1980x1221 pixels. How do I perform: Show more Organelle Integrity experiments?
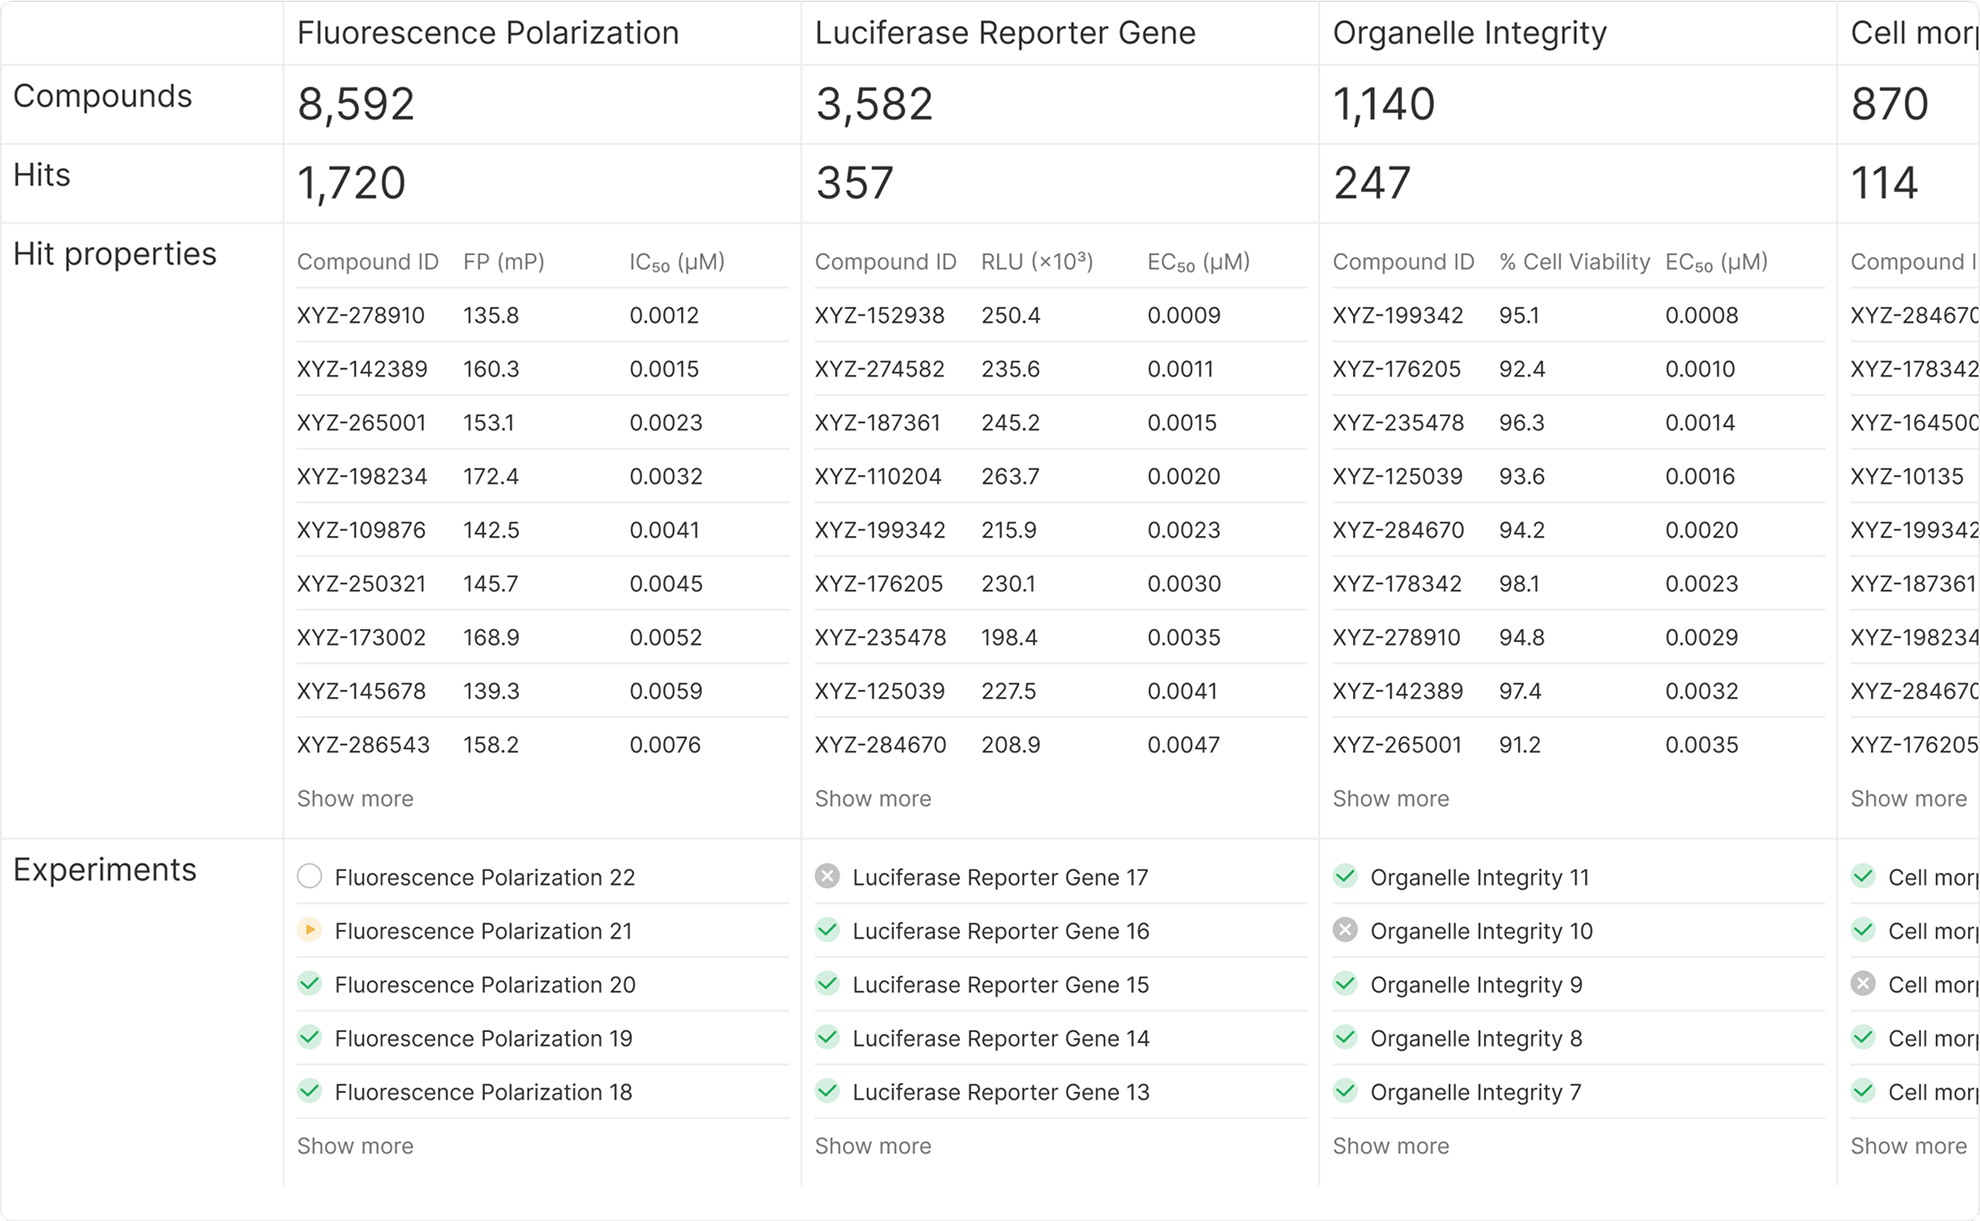(1391, 1145)
